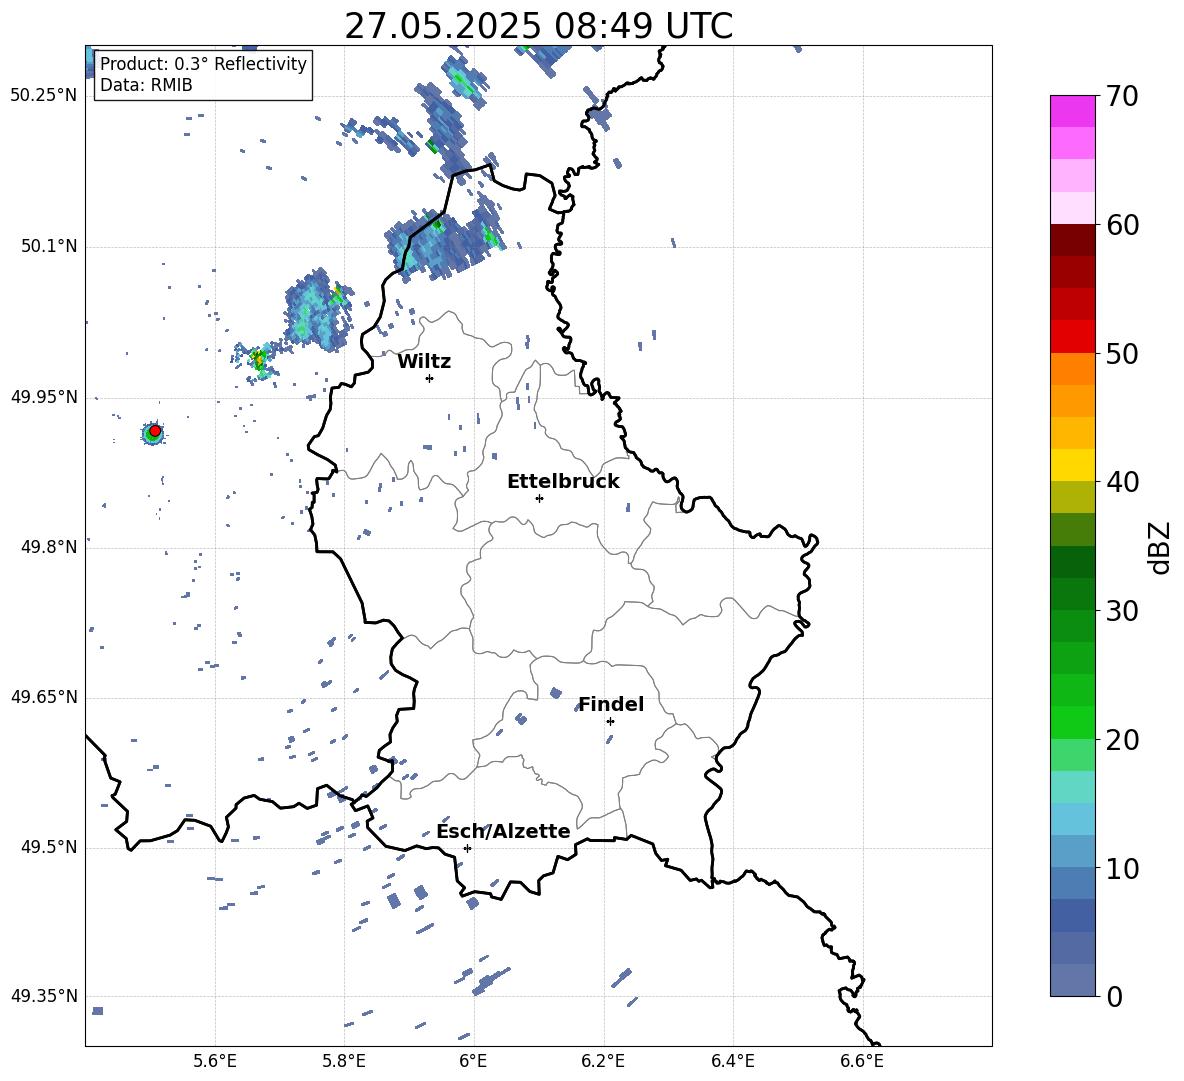Click the Esch/Alzette station cross marker
1184x1081 pixels.
[x=467, y=848]
